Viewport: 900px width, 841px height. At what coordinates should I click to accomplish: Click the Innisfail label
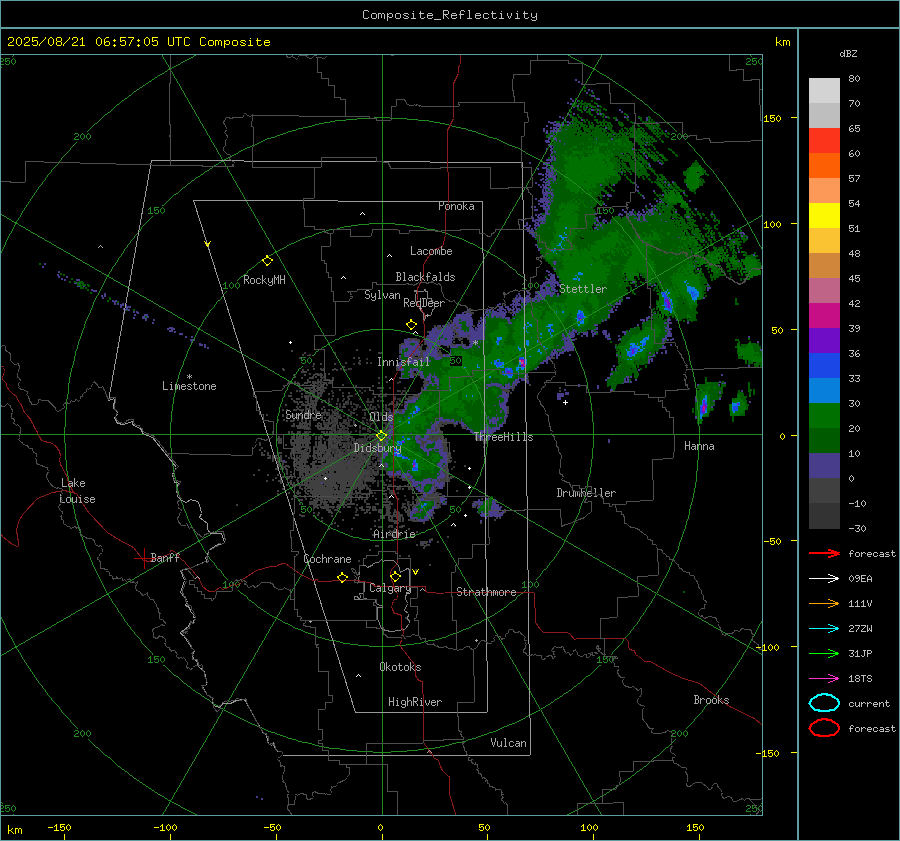[x=403, y=362]
